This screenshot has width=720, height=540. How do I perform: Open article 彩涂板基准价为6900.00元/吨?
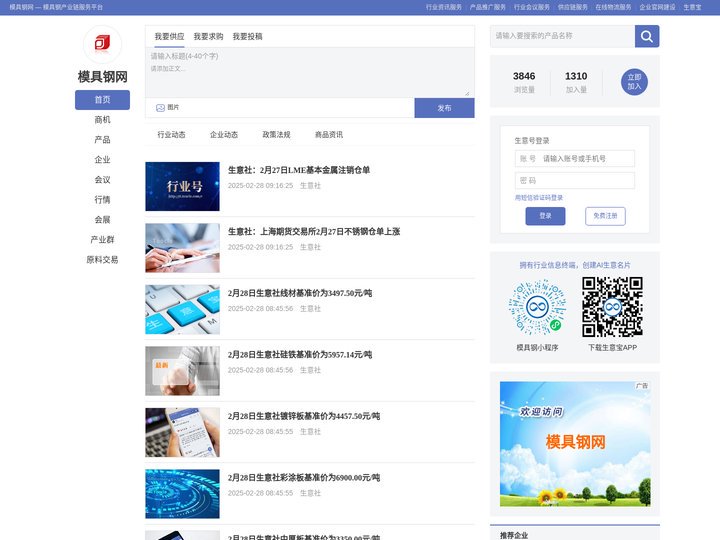pos(304,478)
